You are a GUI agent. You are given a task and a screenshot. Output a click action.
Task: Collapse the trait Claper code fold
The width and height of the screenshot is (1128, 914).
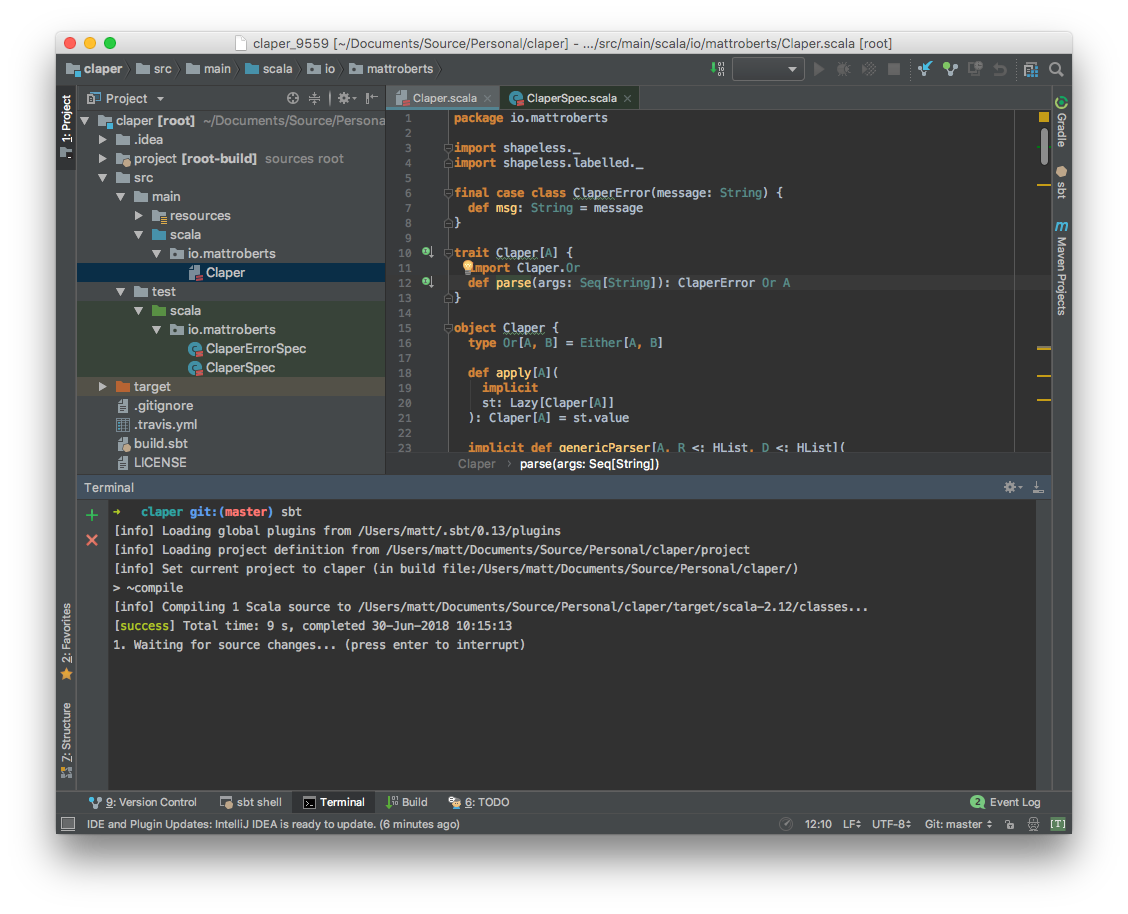tap(448, 252)
